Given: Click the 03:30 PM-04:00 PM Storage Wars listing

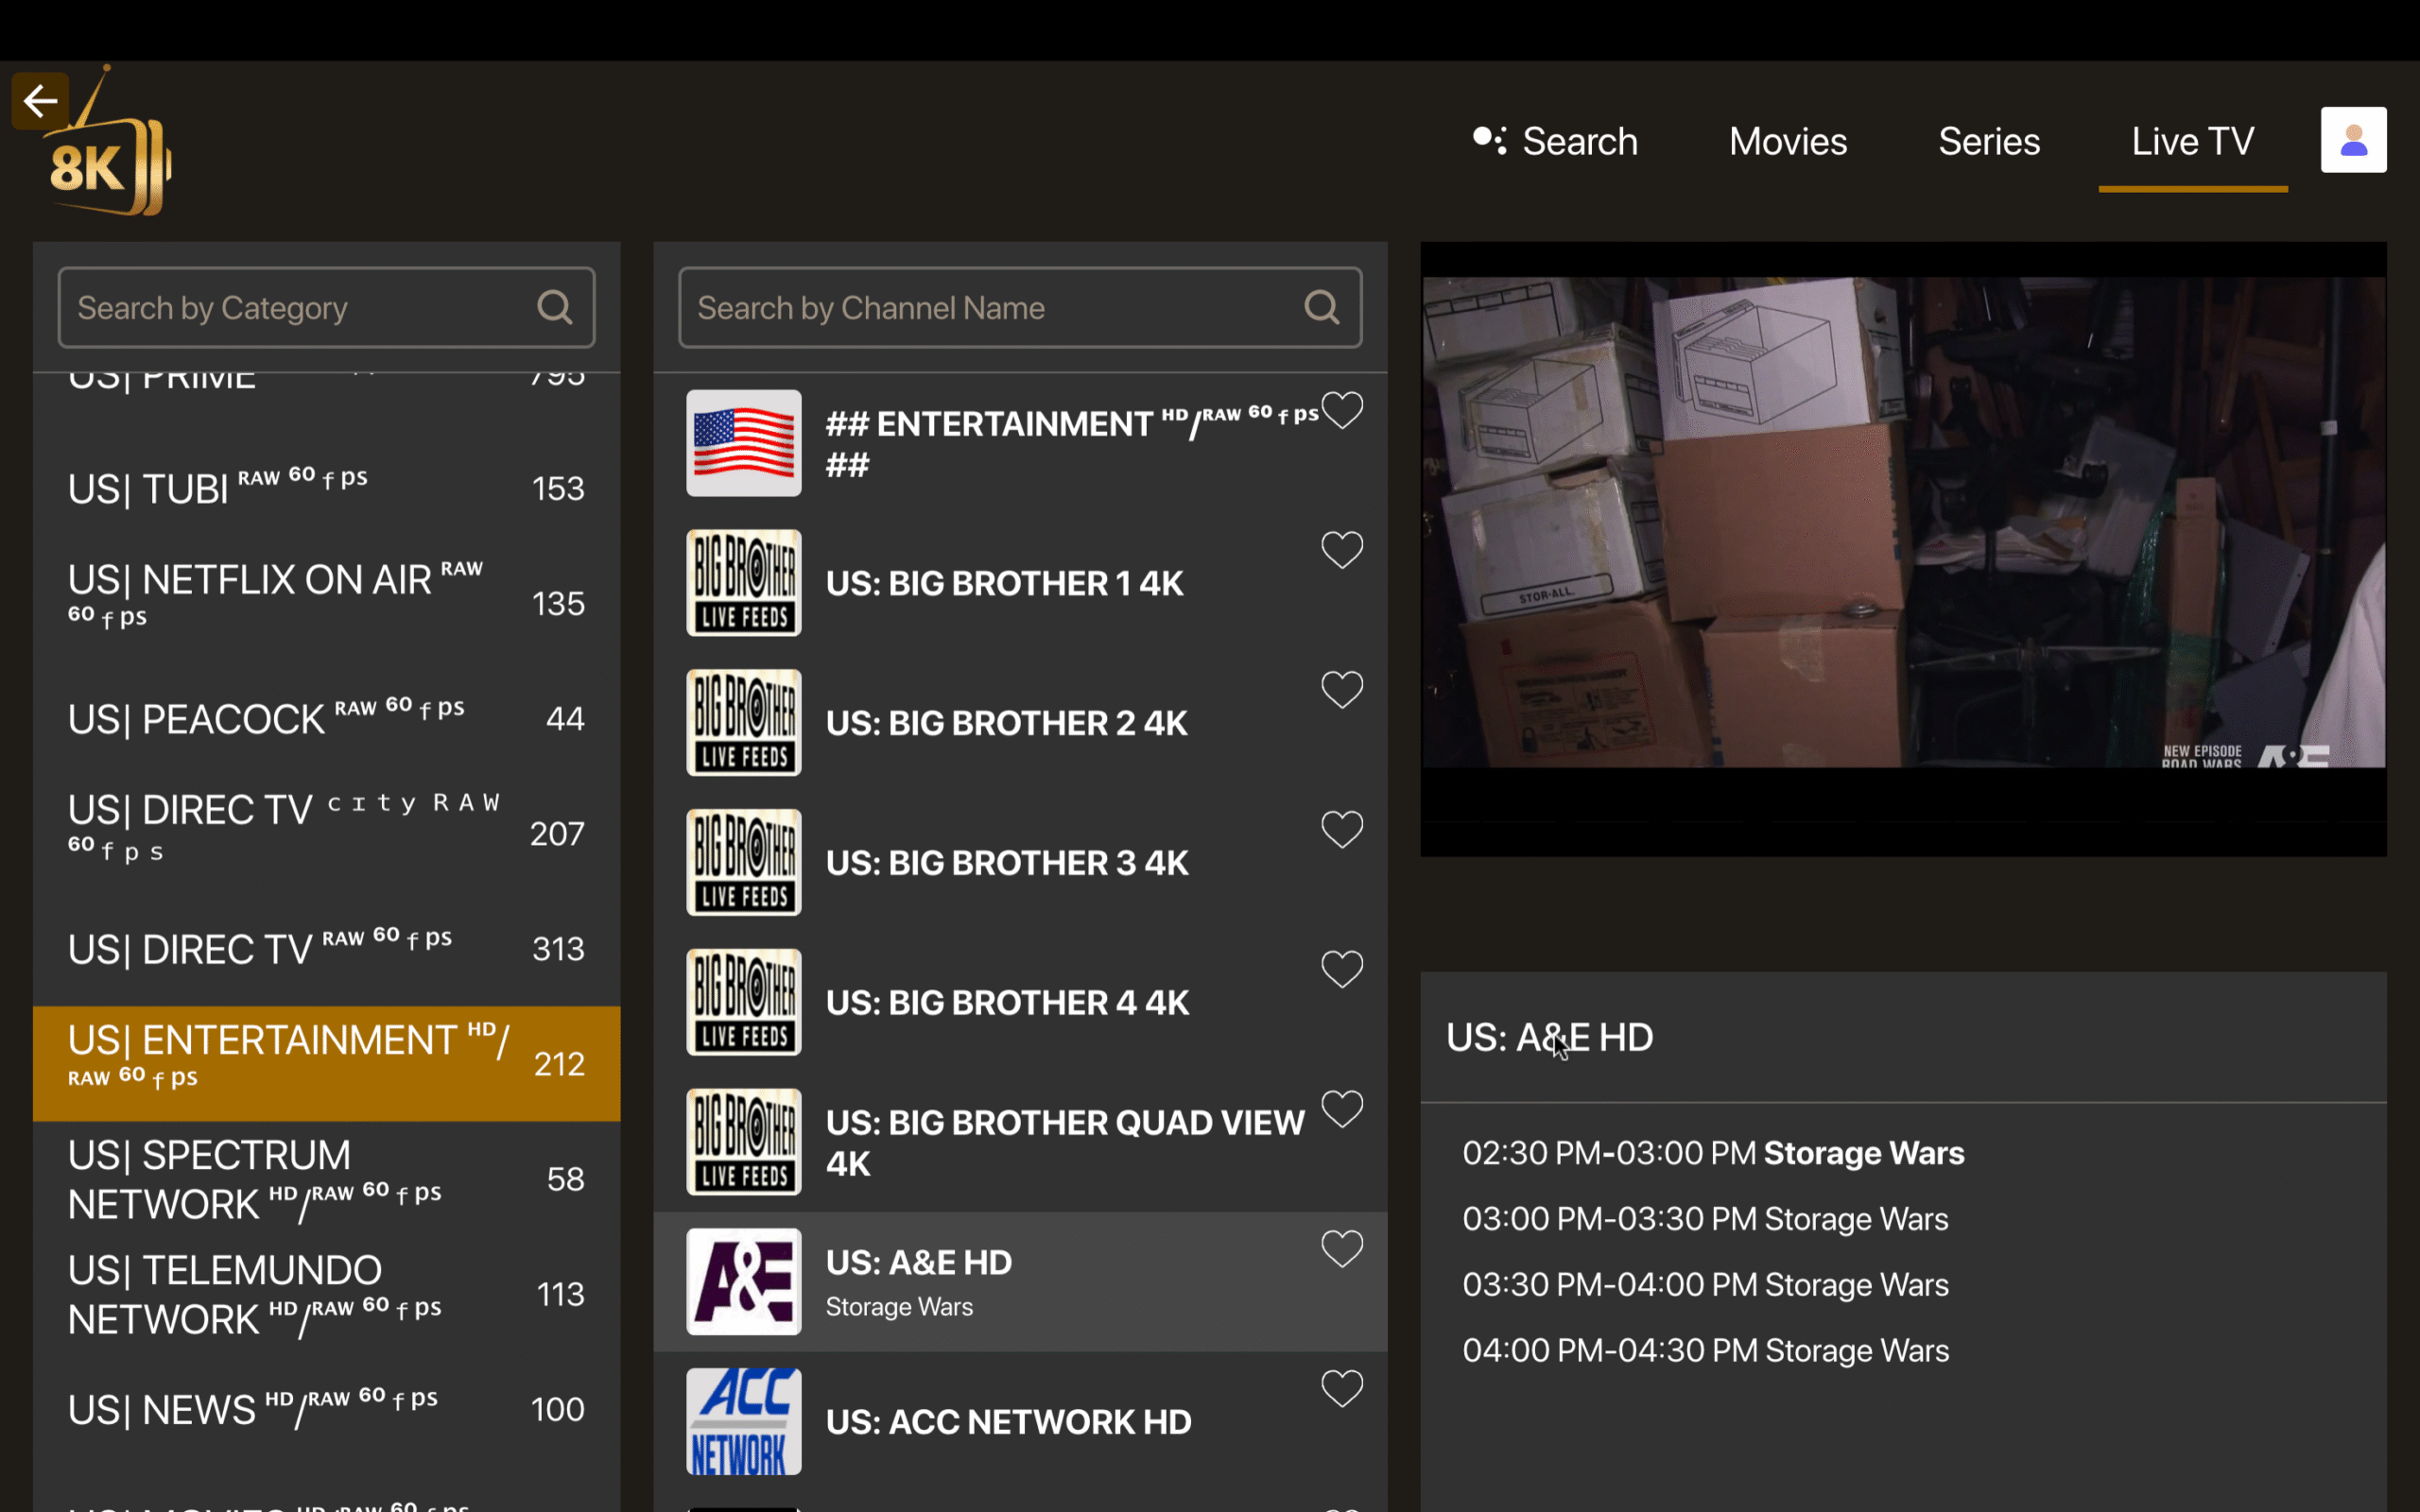Looking at the screenshot, I should pyautogui.click(x=1705, y=1285).
